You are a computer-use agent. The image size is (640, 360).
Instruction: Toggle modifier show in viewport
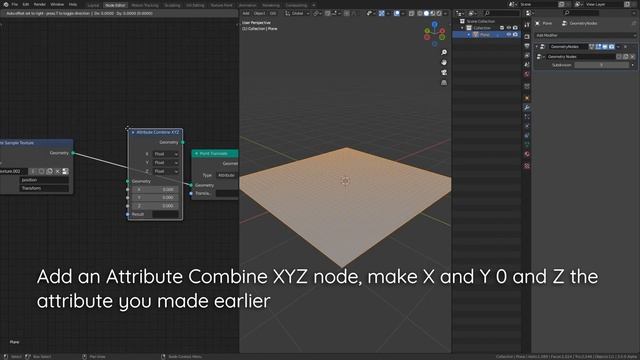605,47
